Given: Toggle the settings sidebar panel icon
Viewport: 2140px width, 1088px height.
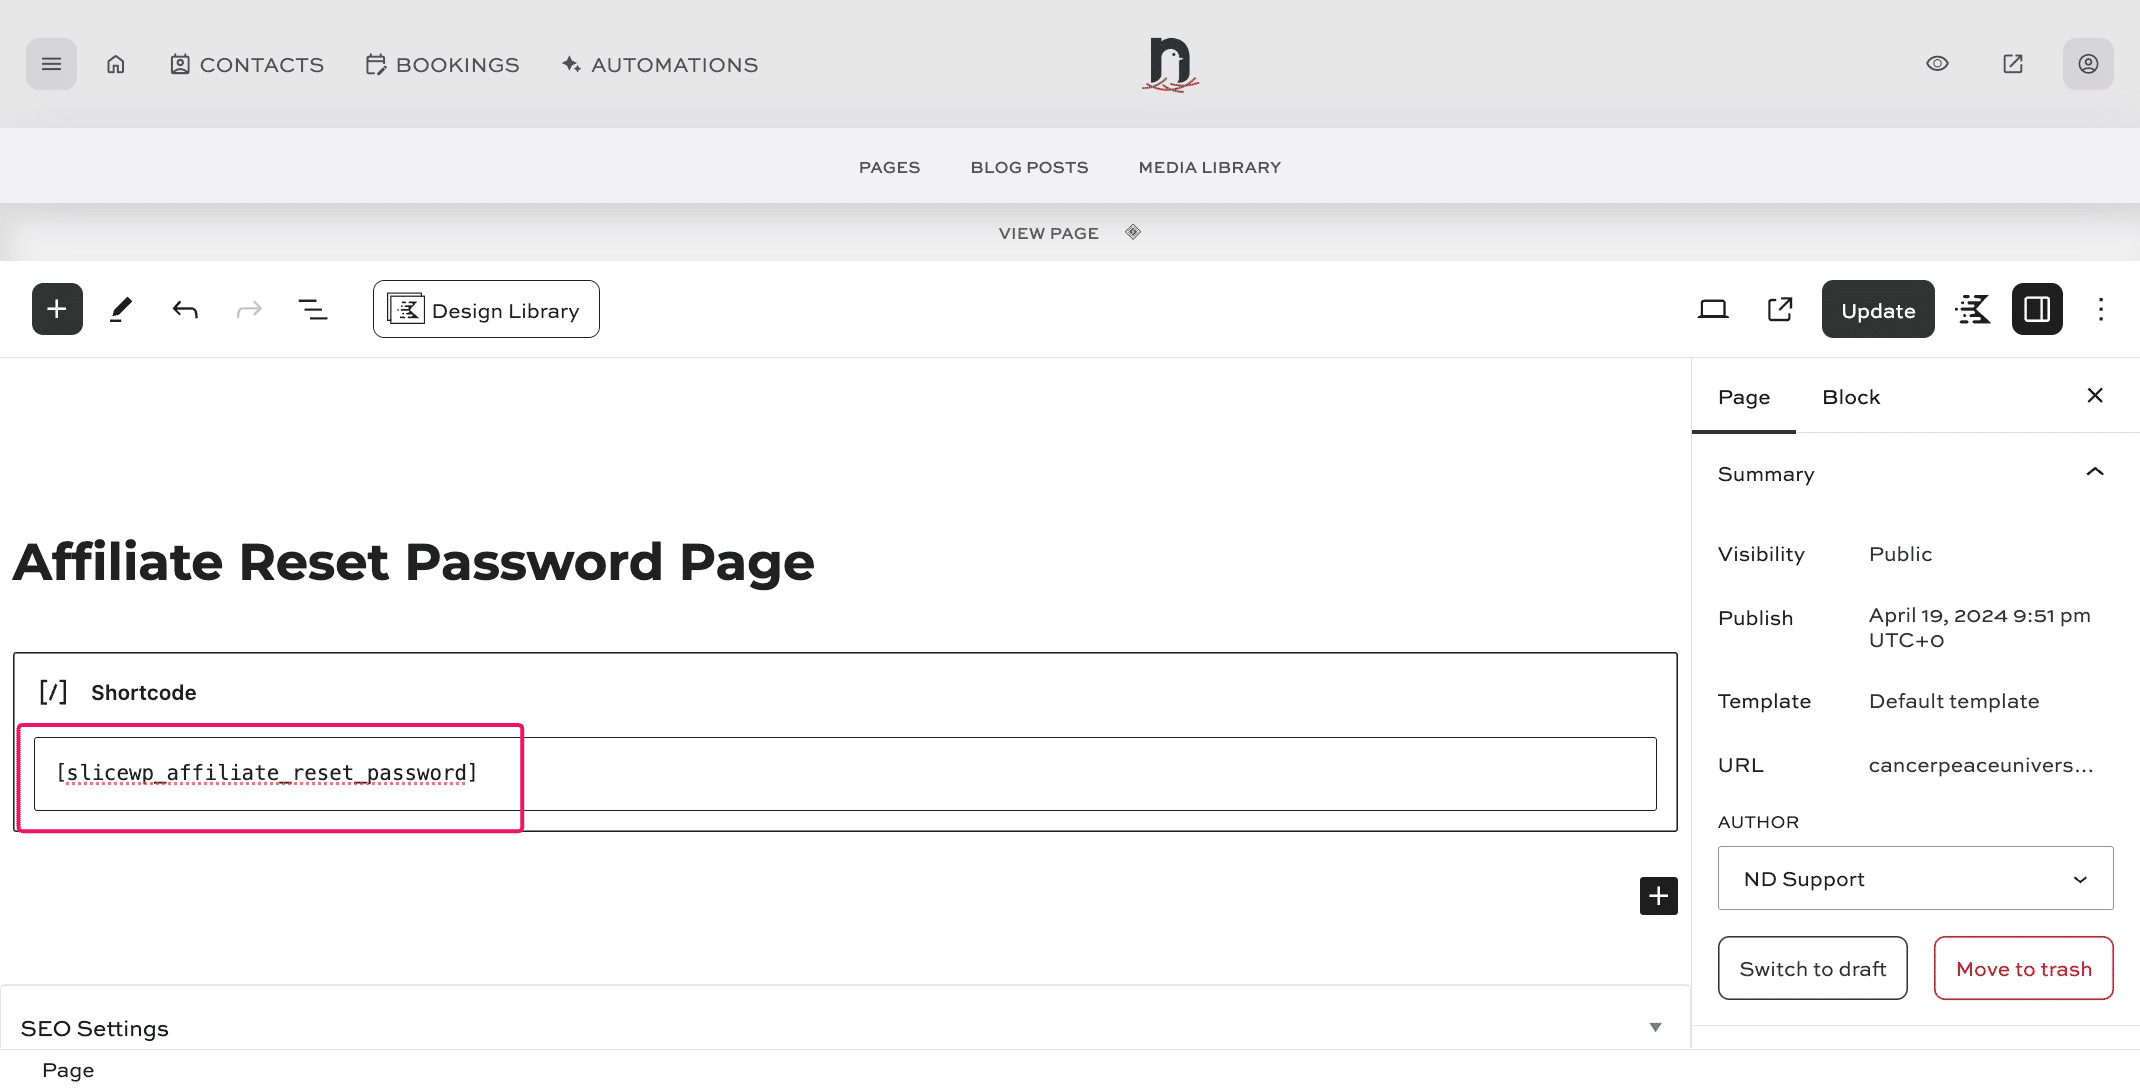Looking at the screenshot, I should coord(2037,309).
